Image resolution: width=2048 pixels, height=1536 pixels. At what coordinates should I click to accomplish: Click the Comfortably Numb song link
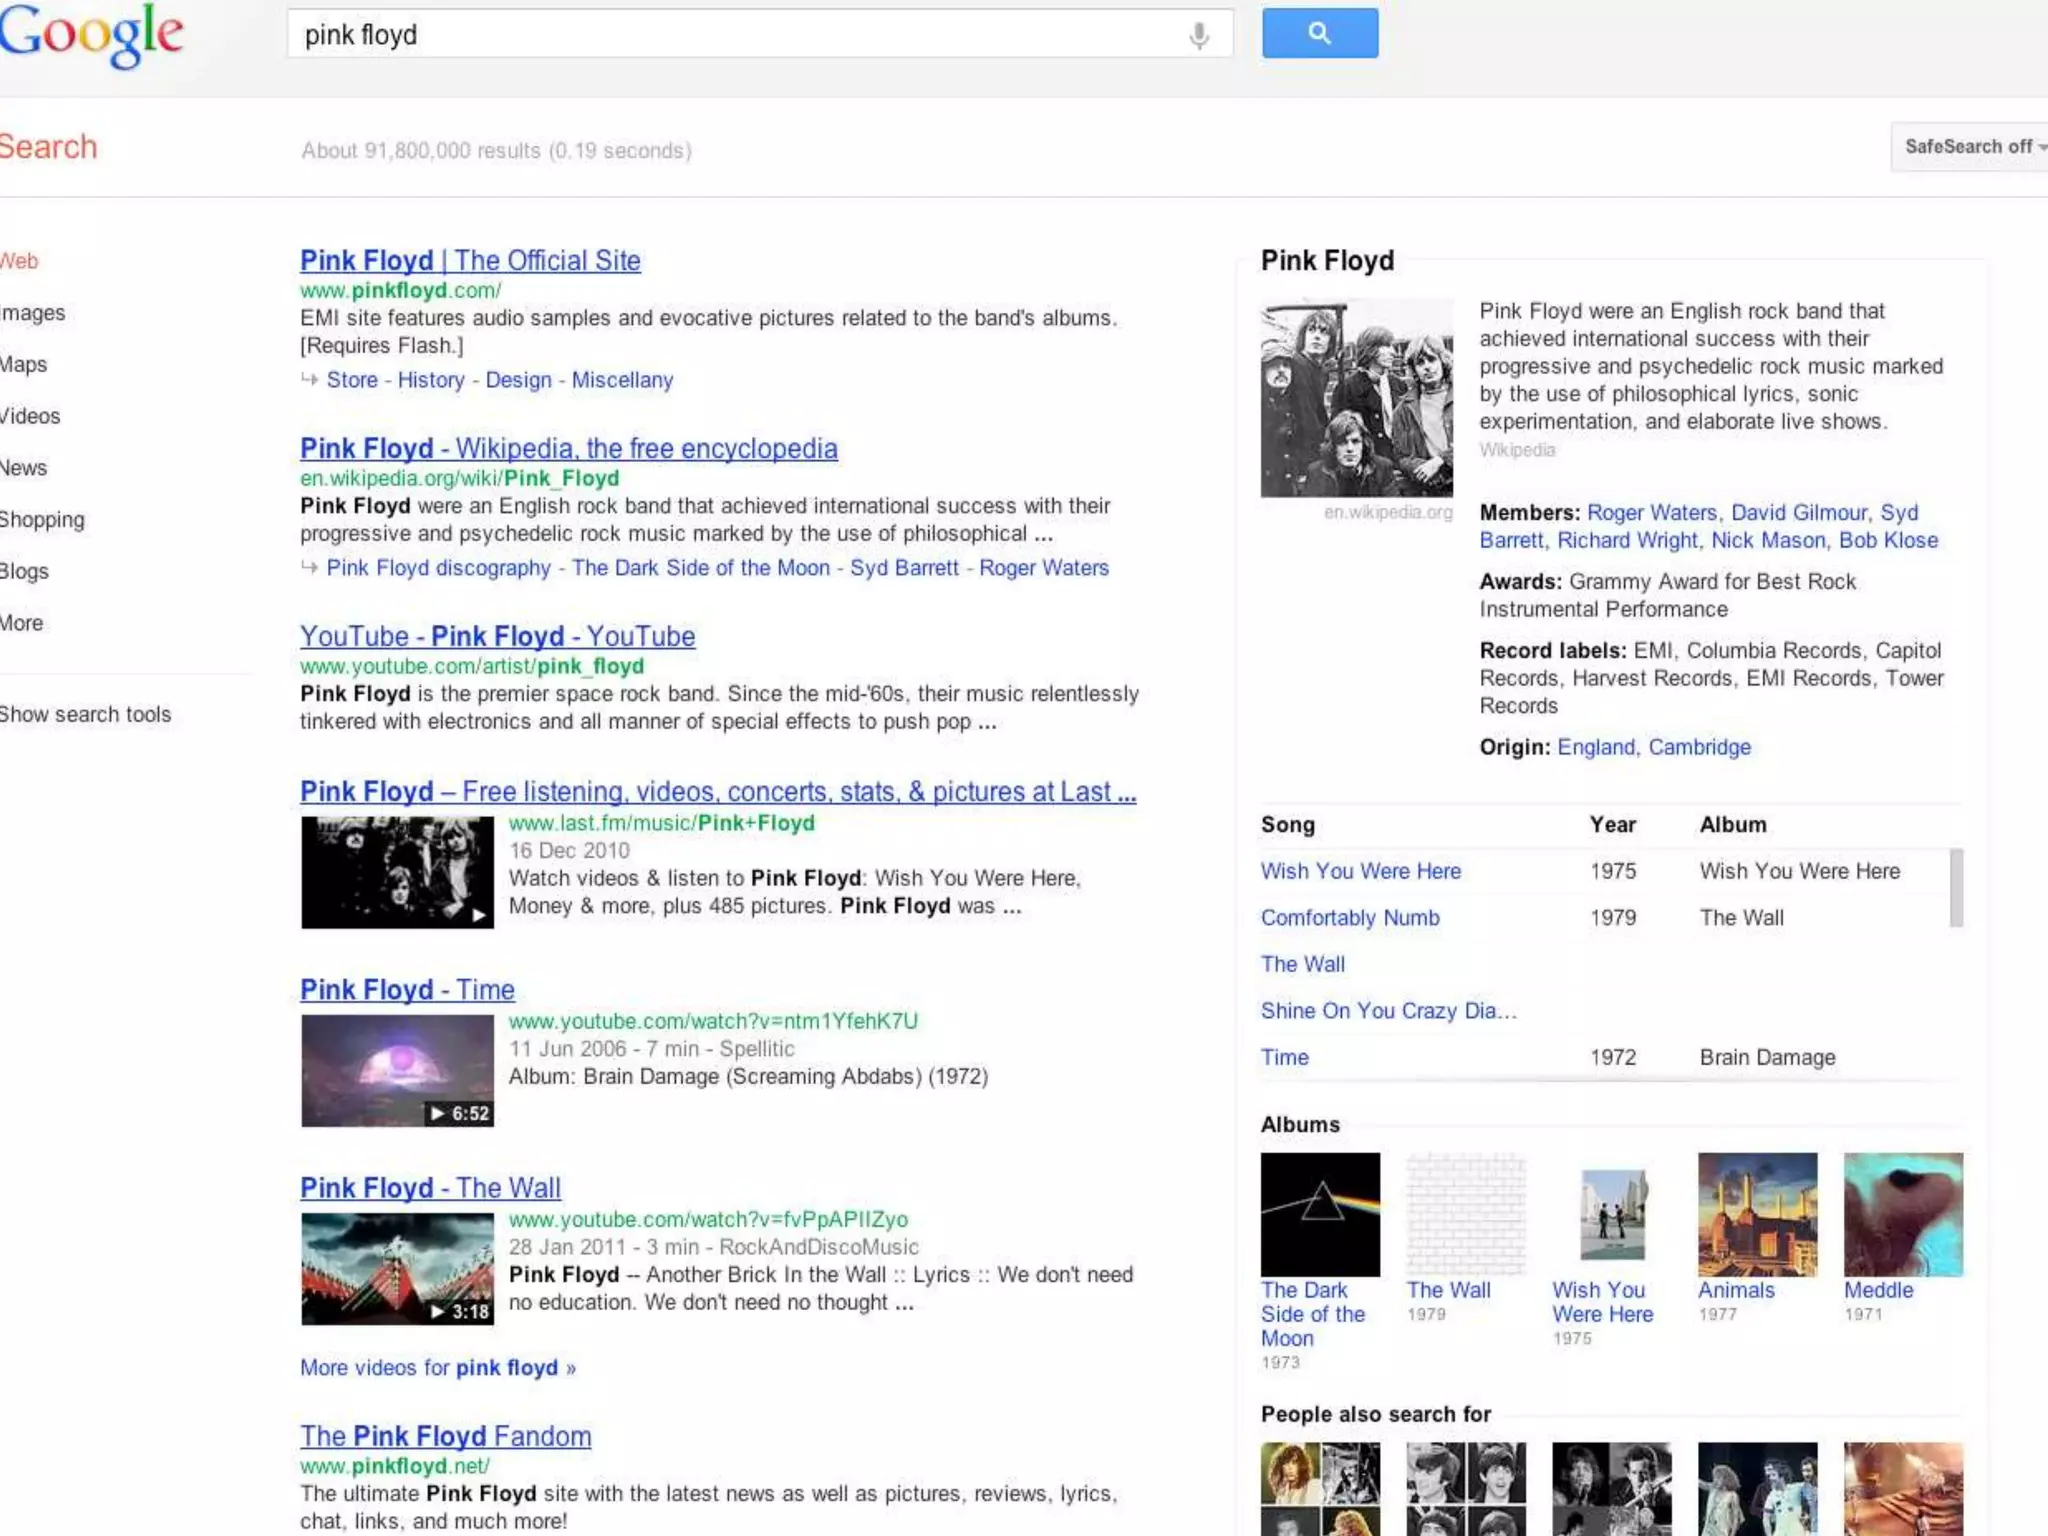(1350, 918)
